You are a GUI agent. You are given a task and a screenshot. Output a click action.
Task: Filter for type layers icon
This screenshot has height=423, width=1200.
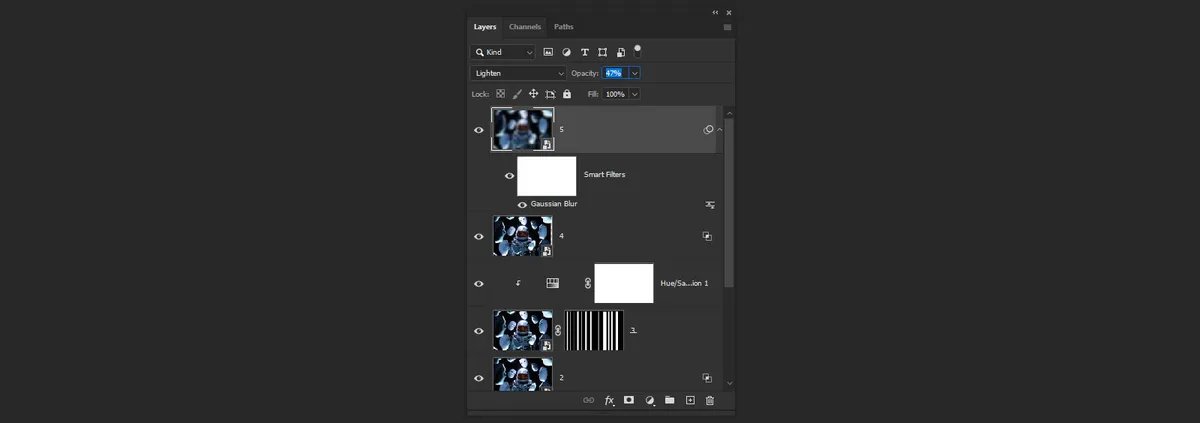click(584, 52)
